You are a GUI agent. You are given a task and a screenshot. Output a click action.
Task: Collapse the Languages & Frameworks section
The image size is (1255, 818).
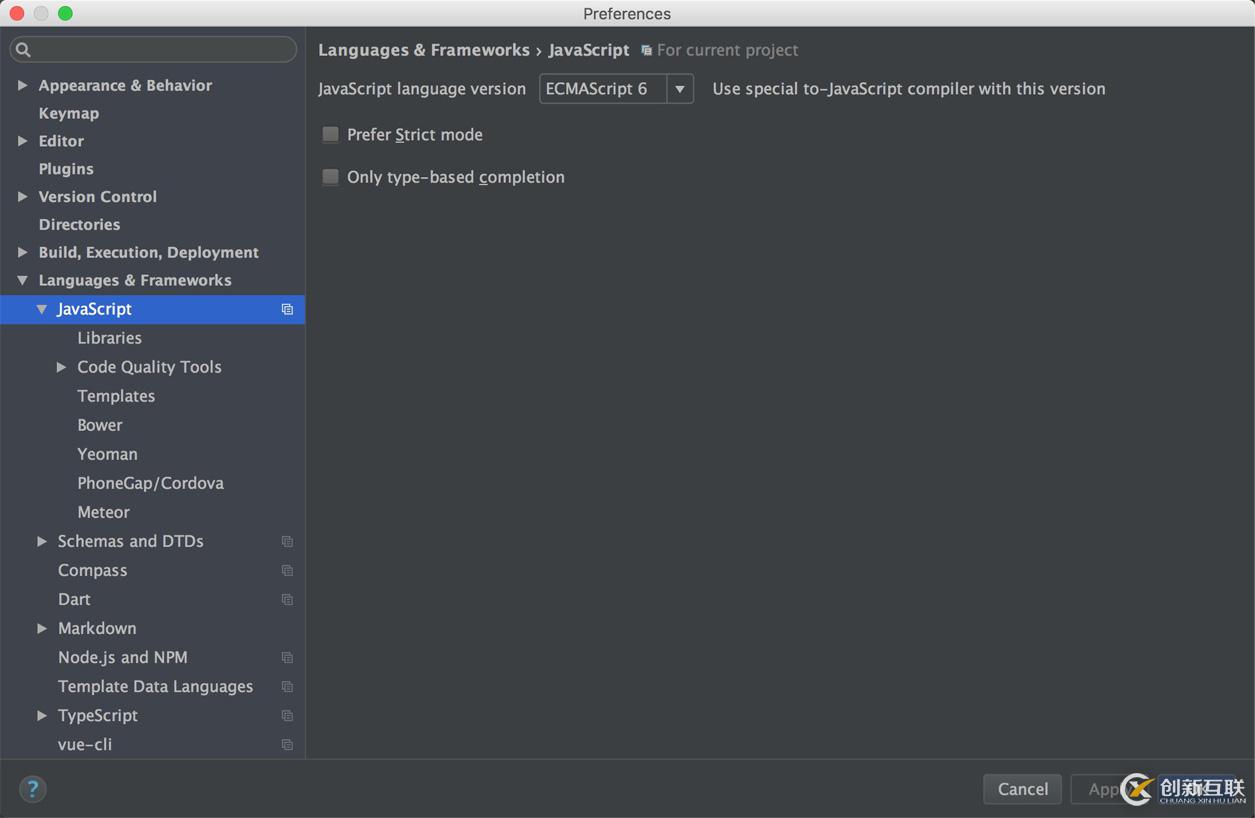22,280
